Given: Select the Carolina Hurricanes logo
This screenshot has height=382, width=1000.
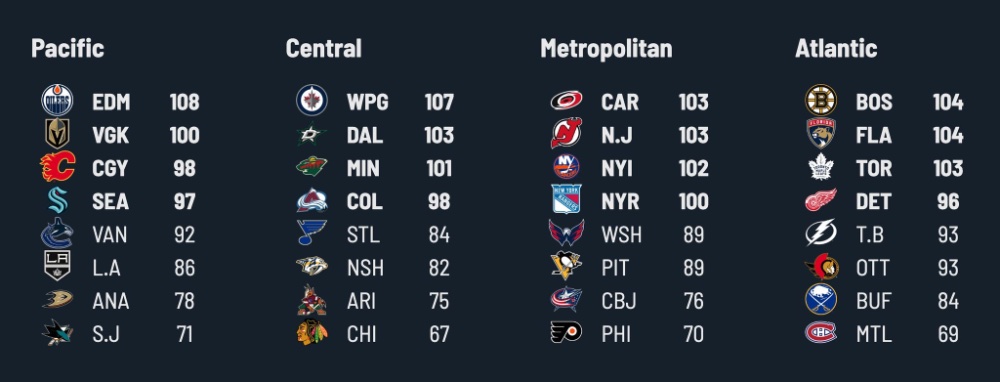Looking at the screenshot, I should (x=566, y=101).
